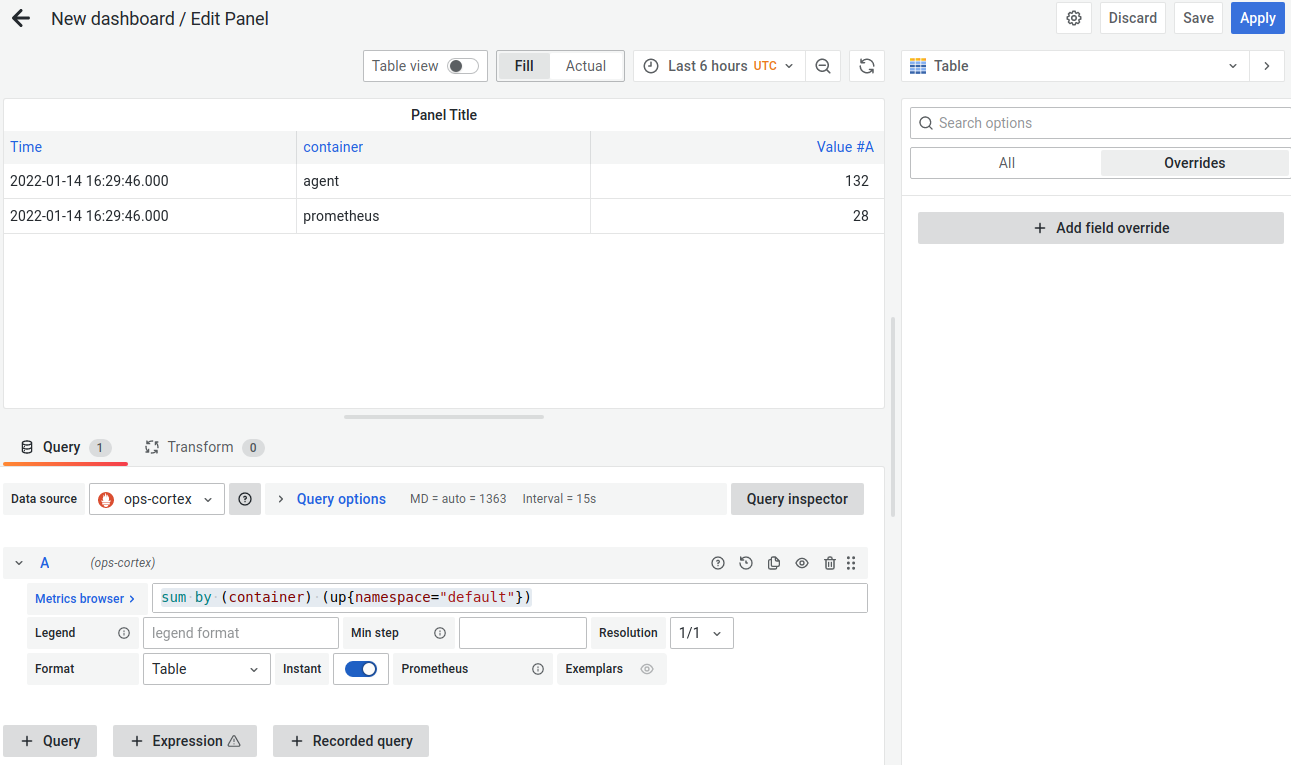1291x765 pixels.
Task: Click the Discard button
Action: coord(1133,18)
